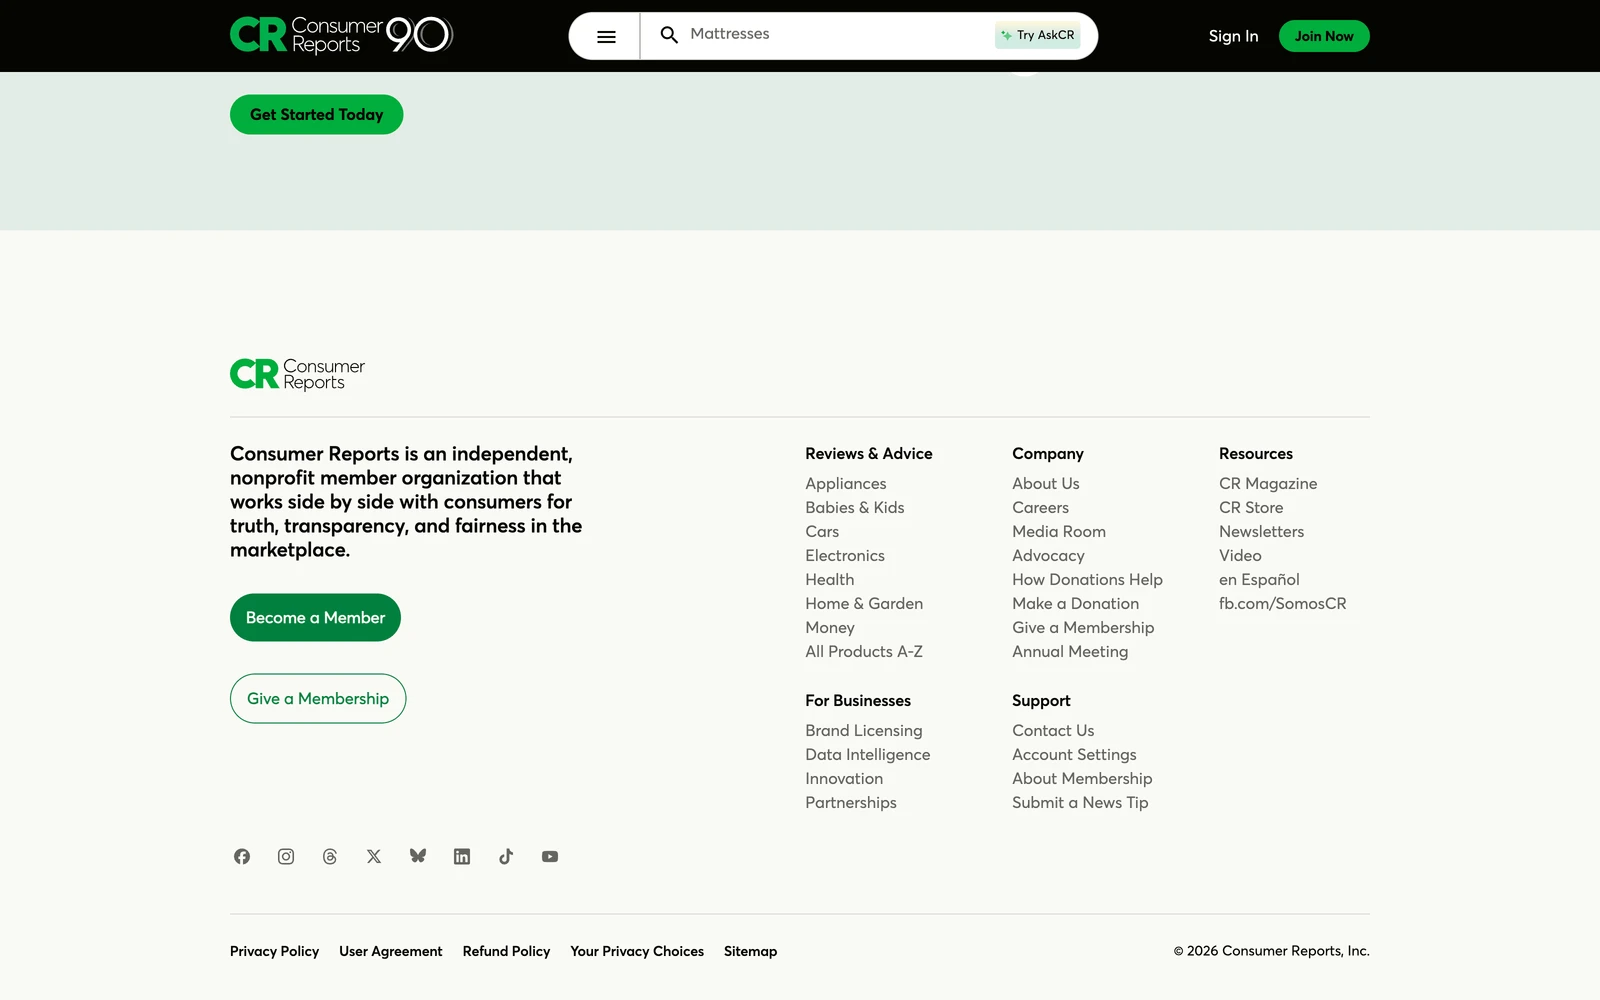This screenshot has height=1000, width=1600.
Task: Open Partnerships link
Action: (x=851, y=803)
